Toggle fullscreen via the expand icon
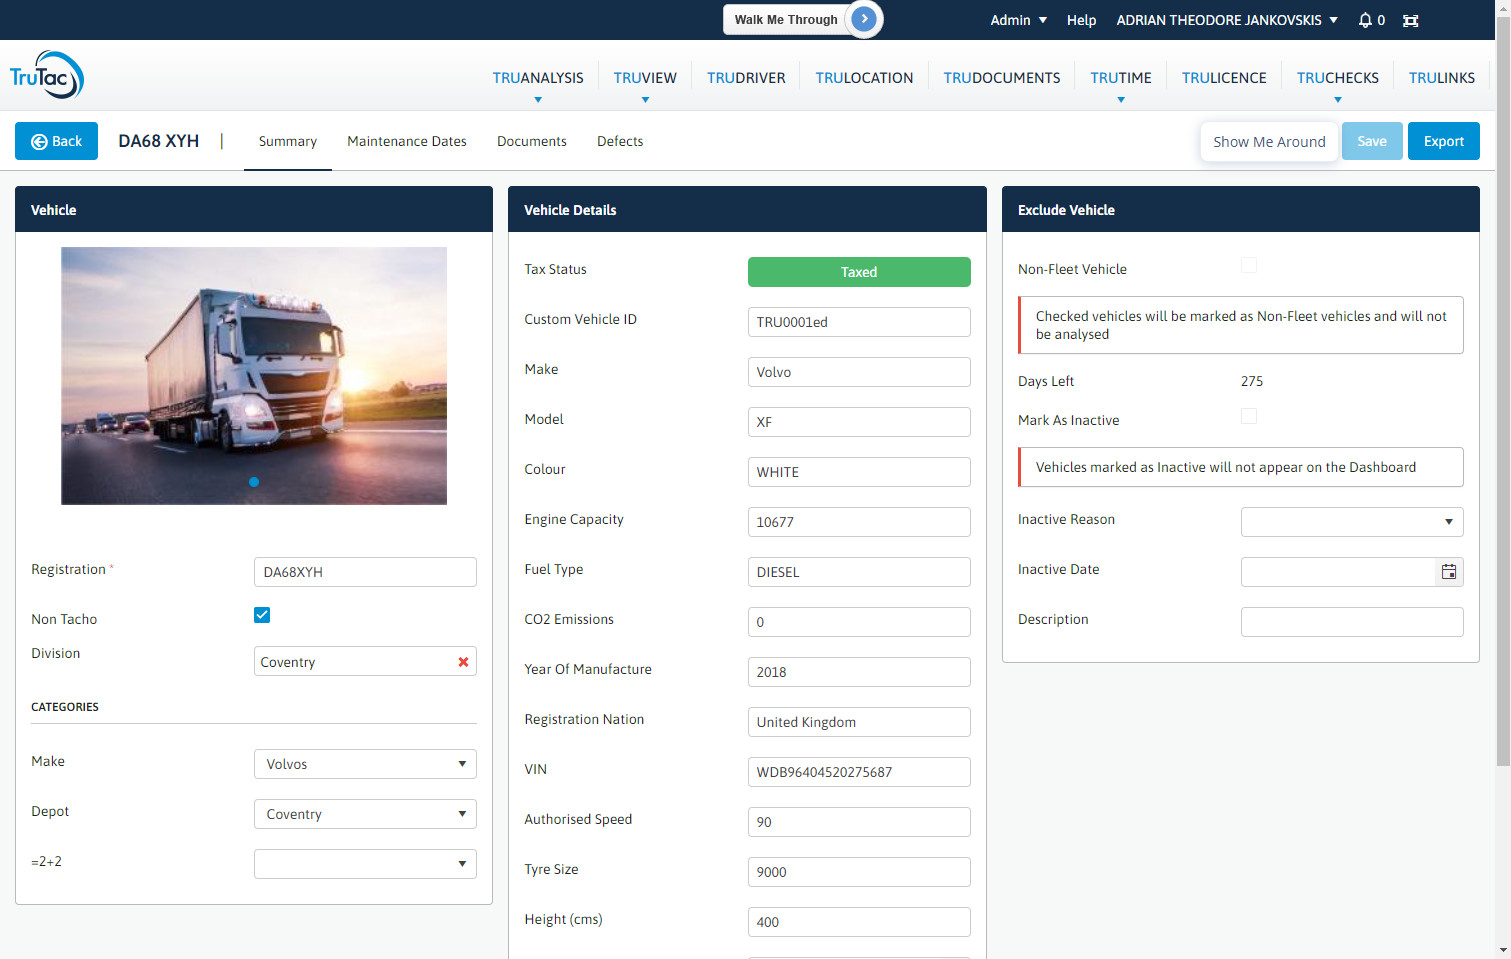Image resolution: width=1511 pixels, height=959 pixels. click(1410, 20)
